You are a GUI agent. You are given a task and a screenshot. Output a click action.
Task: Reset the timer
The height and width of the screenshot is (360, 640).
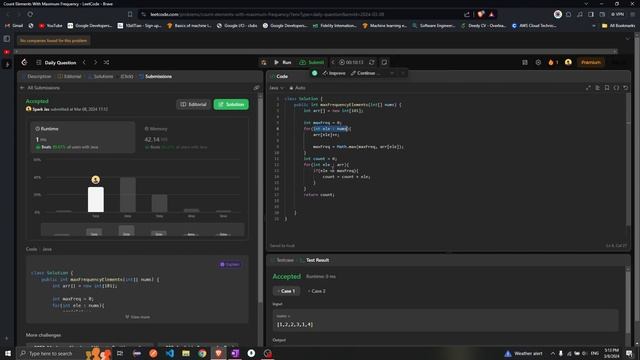(x=371, y=62)
